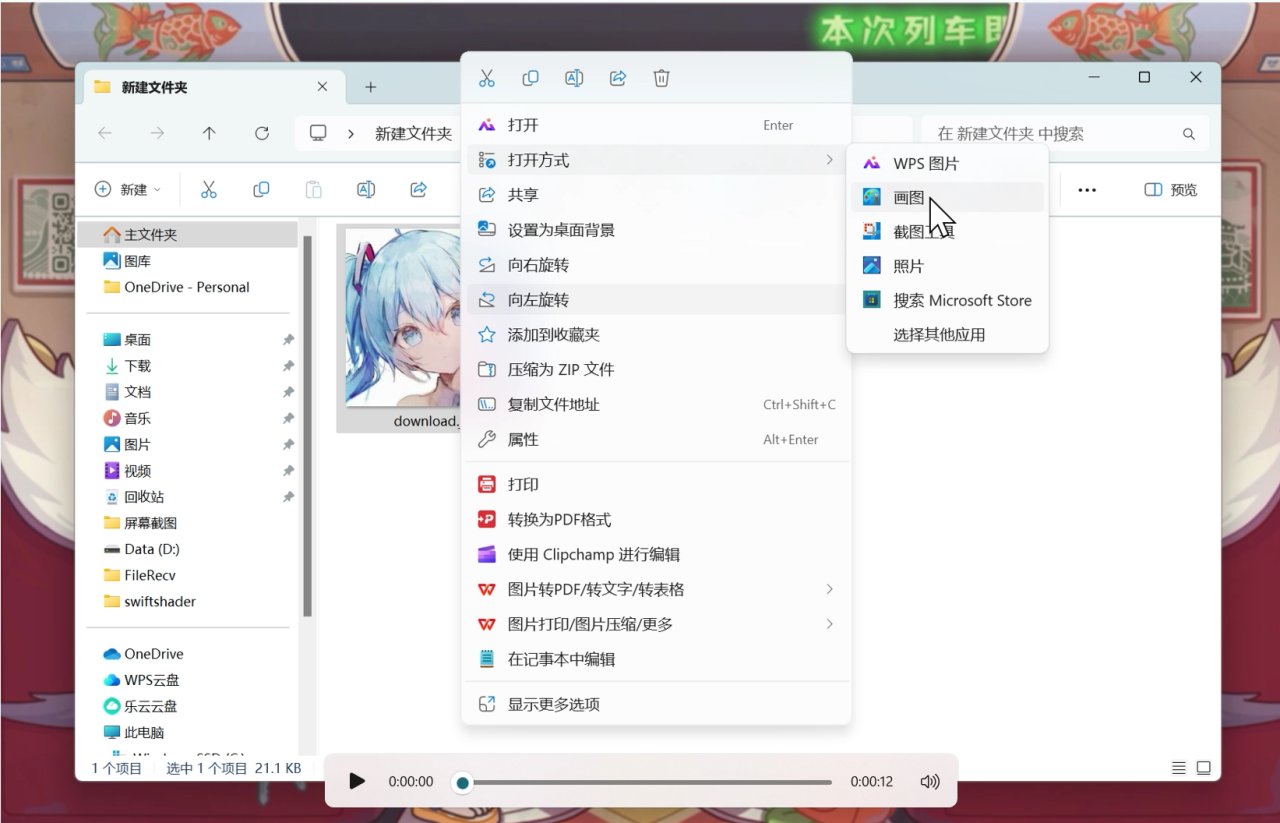
Task: Click the computer icon in the address bar
Action: click(x=319, y=133)
